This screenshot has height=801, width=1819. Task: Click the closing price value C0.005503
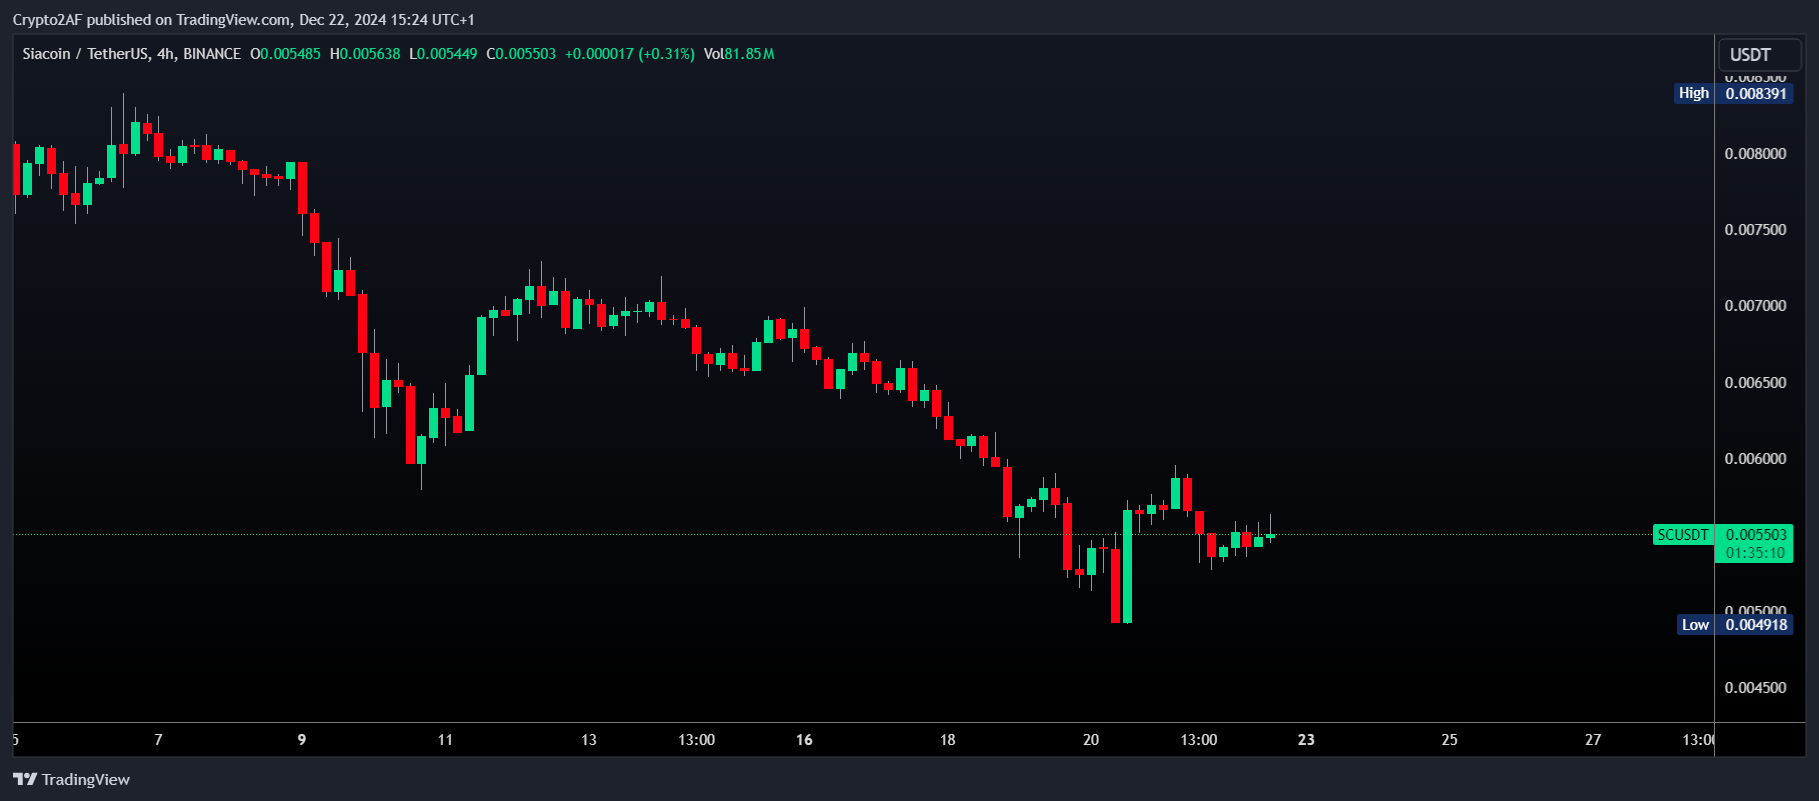tap(521, 54)
